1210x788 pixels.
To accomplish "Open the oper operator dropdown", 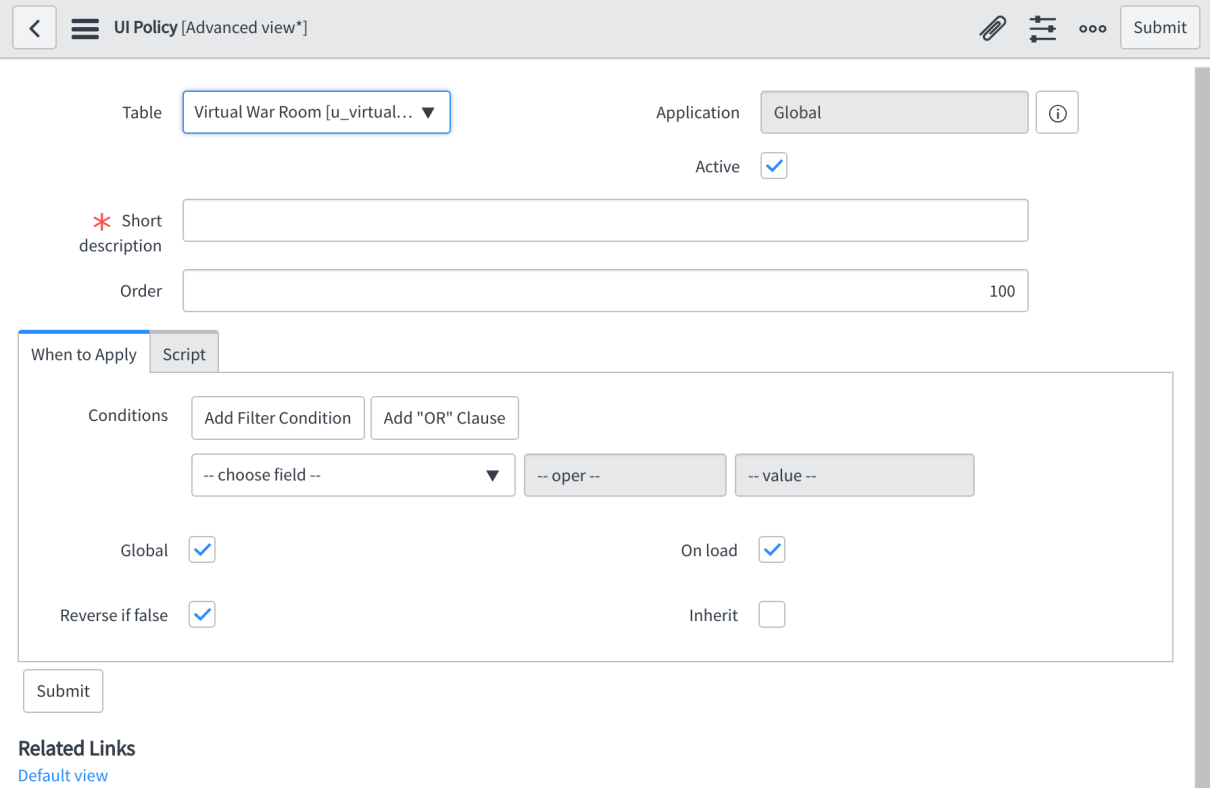I will tap(624, 474).
